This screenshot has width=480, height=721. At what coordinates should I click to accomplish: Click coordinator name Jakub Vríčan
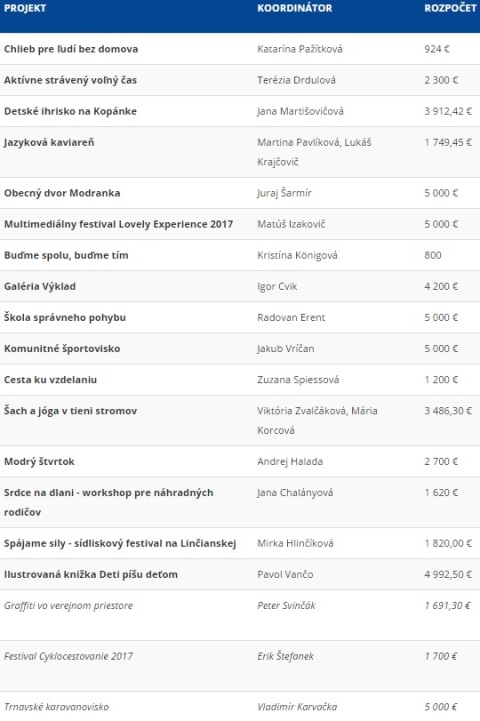coord(286,349)
